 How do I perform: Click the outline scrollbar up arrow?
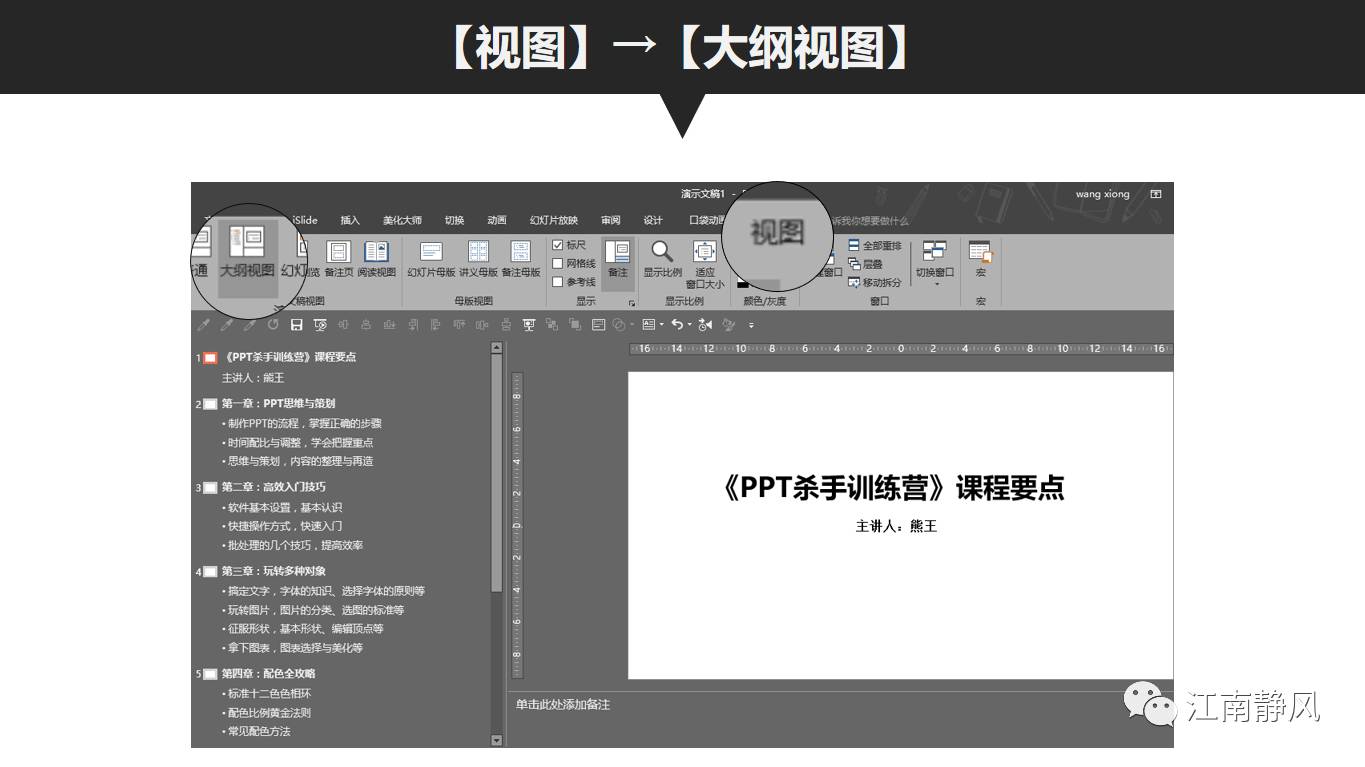(497, 348)
